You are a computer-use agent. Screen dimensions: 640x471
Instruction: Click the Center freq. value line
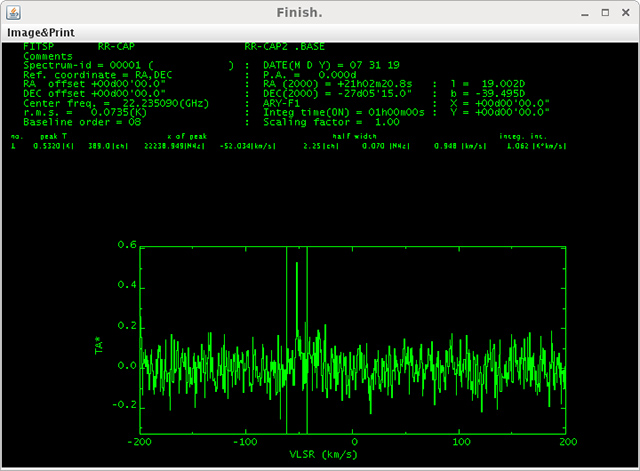tap(117, 101)
